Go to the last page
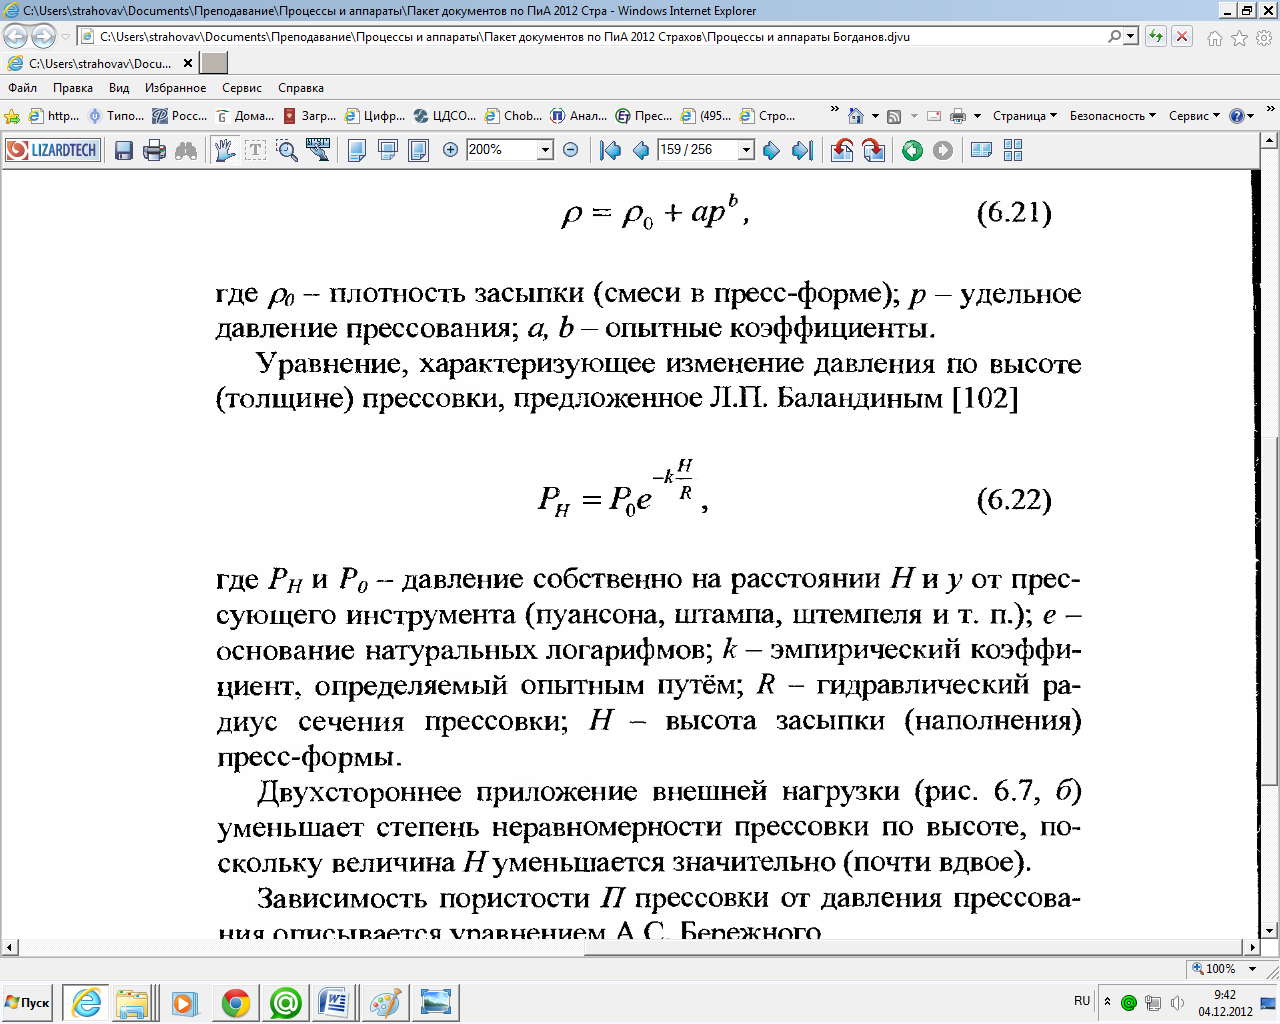The height and width of the screenshot is (1024, 1280). (802, 150)
